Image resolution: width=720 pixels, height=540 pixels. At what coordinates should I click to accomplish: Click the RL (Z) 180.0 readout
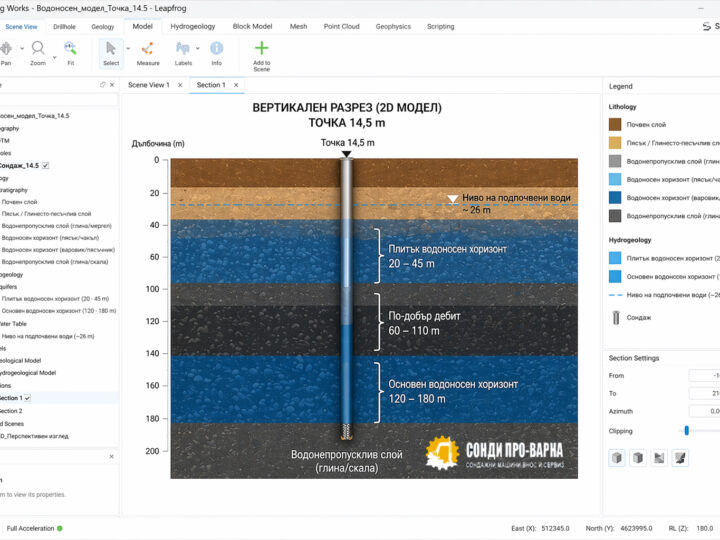691,529
